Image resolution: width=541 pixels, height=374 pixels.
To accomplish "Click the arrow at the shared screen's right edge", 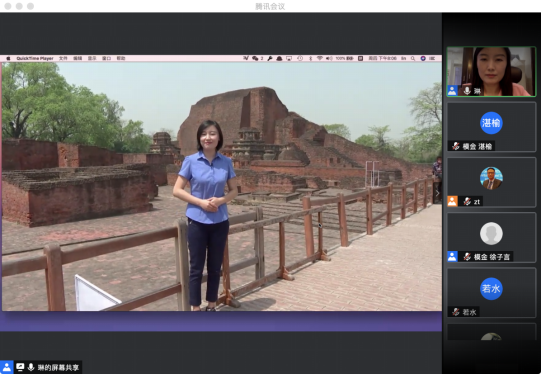I will (x=437, y=193).
